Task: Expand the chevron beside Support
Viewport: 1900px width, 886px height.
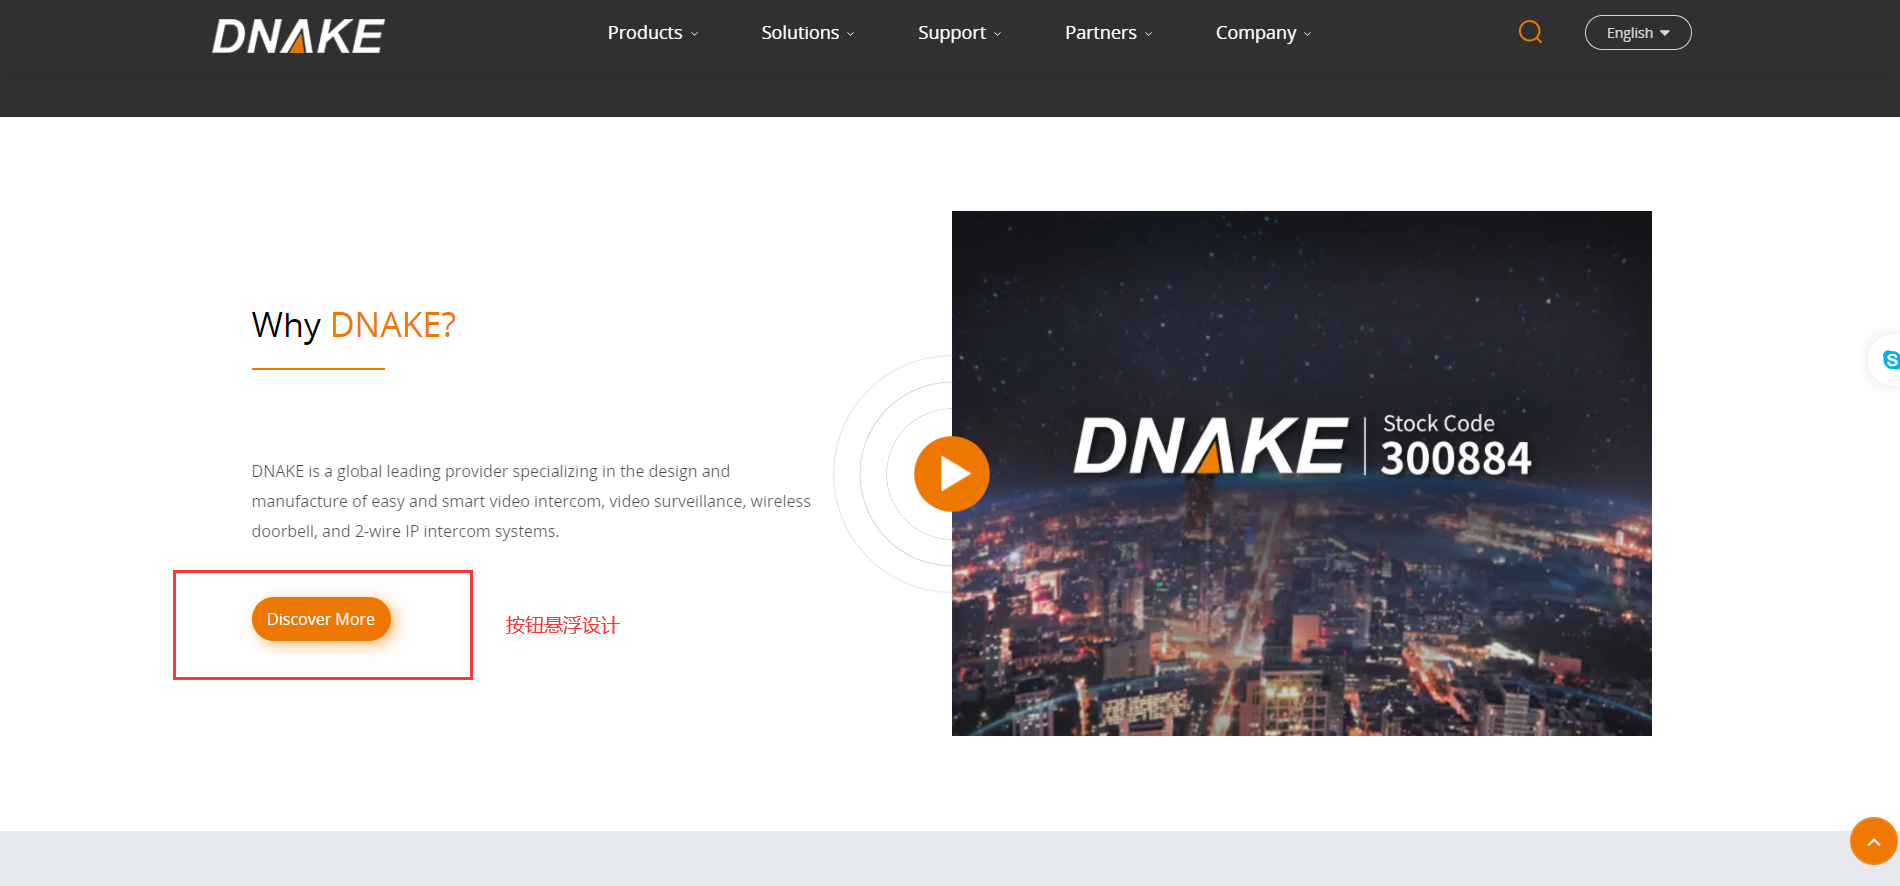Action: pyautogui.click(x=998, y=34)
